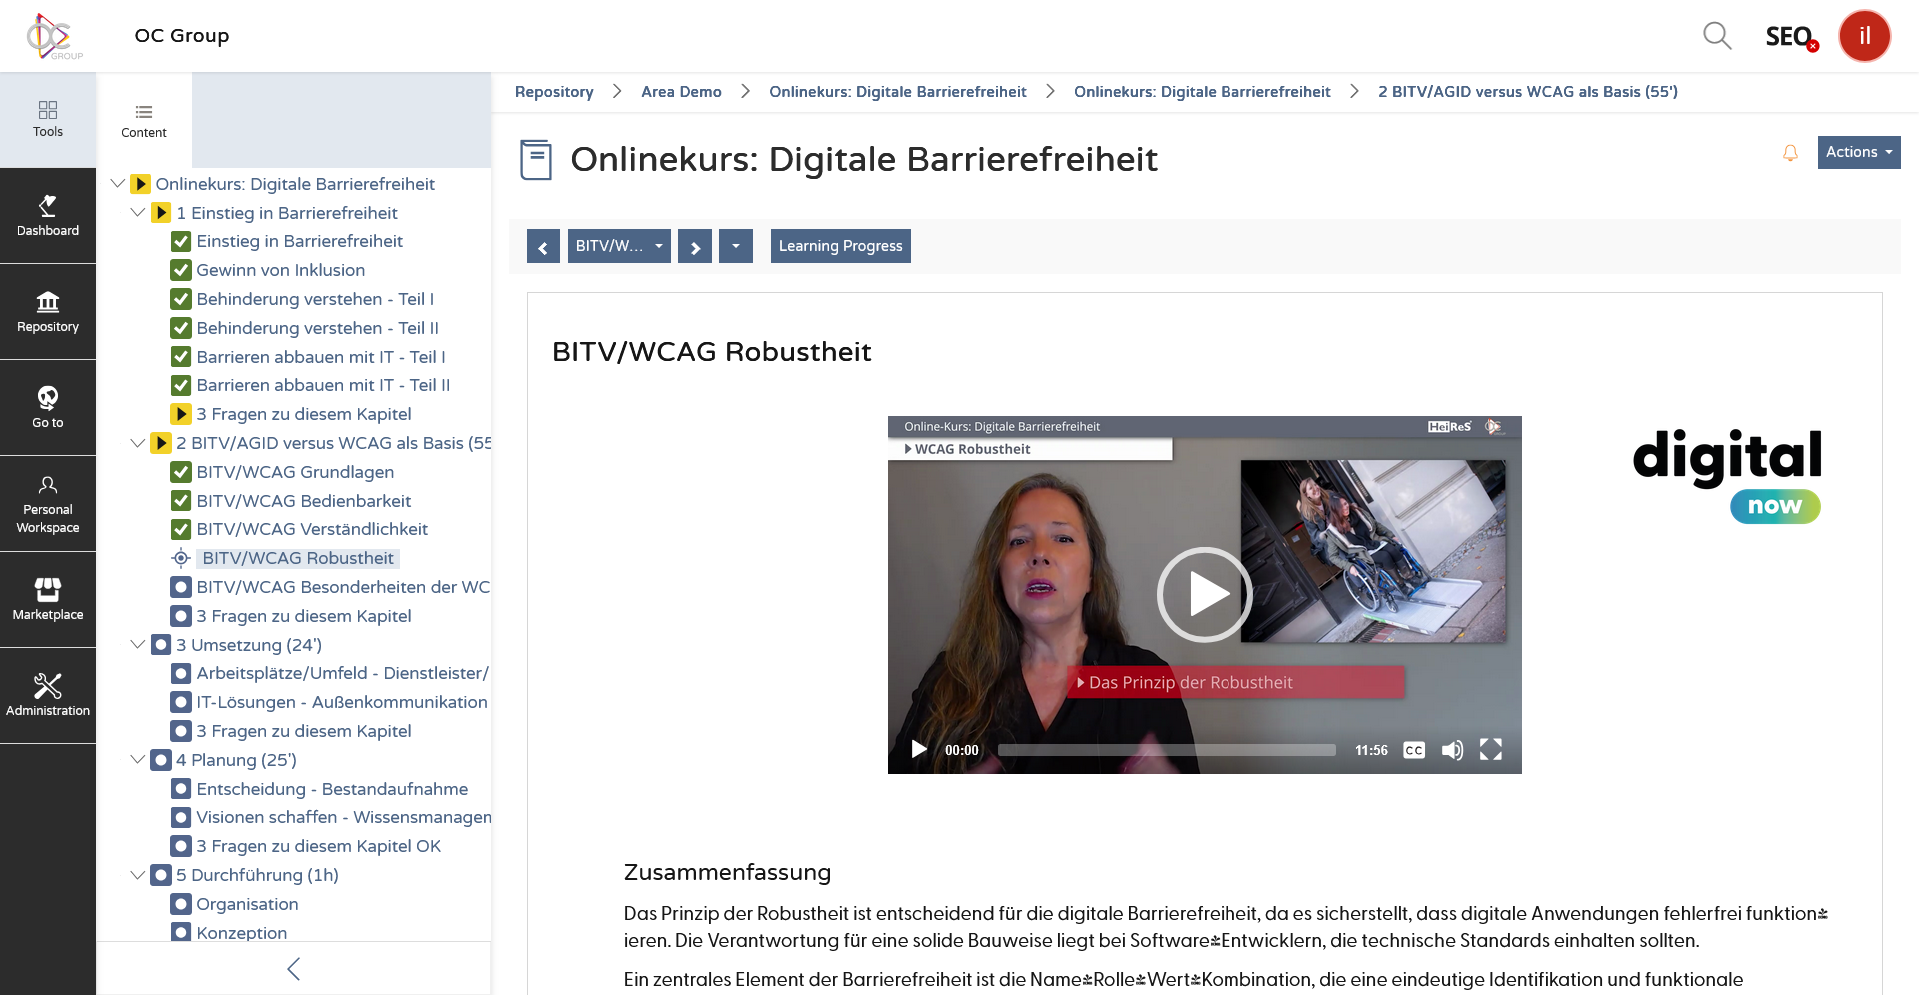This screenshot has width=1920, height=996.
Task: Collapse the Onlinekurs root tree node
Action: tap(118, 184)
